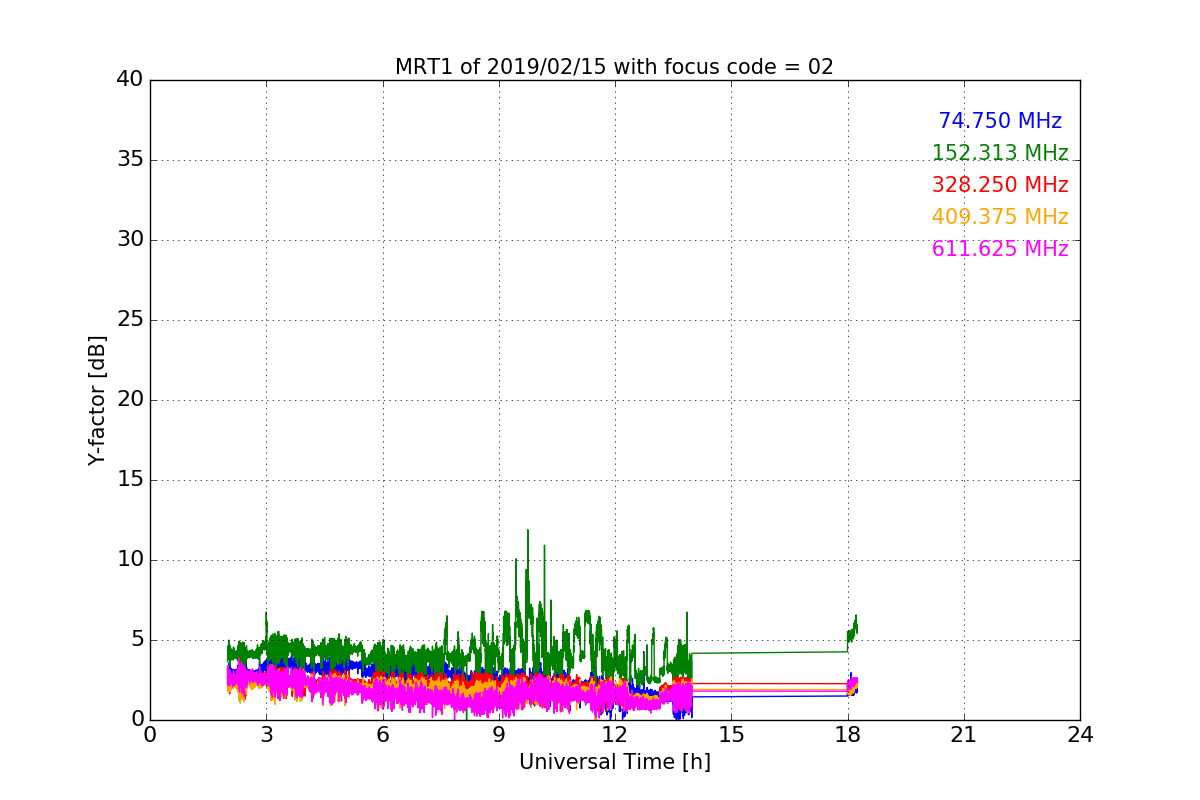Click the x-axis tick label 12
Screen dimensions: 1200x800
point(615,735)
